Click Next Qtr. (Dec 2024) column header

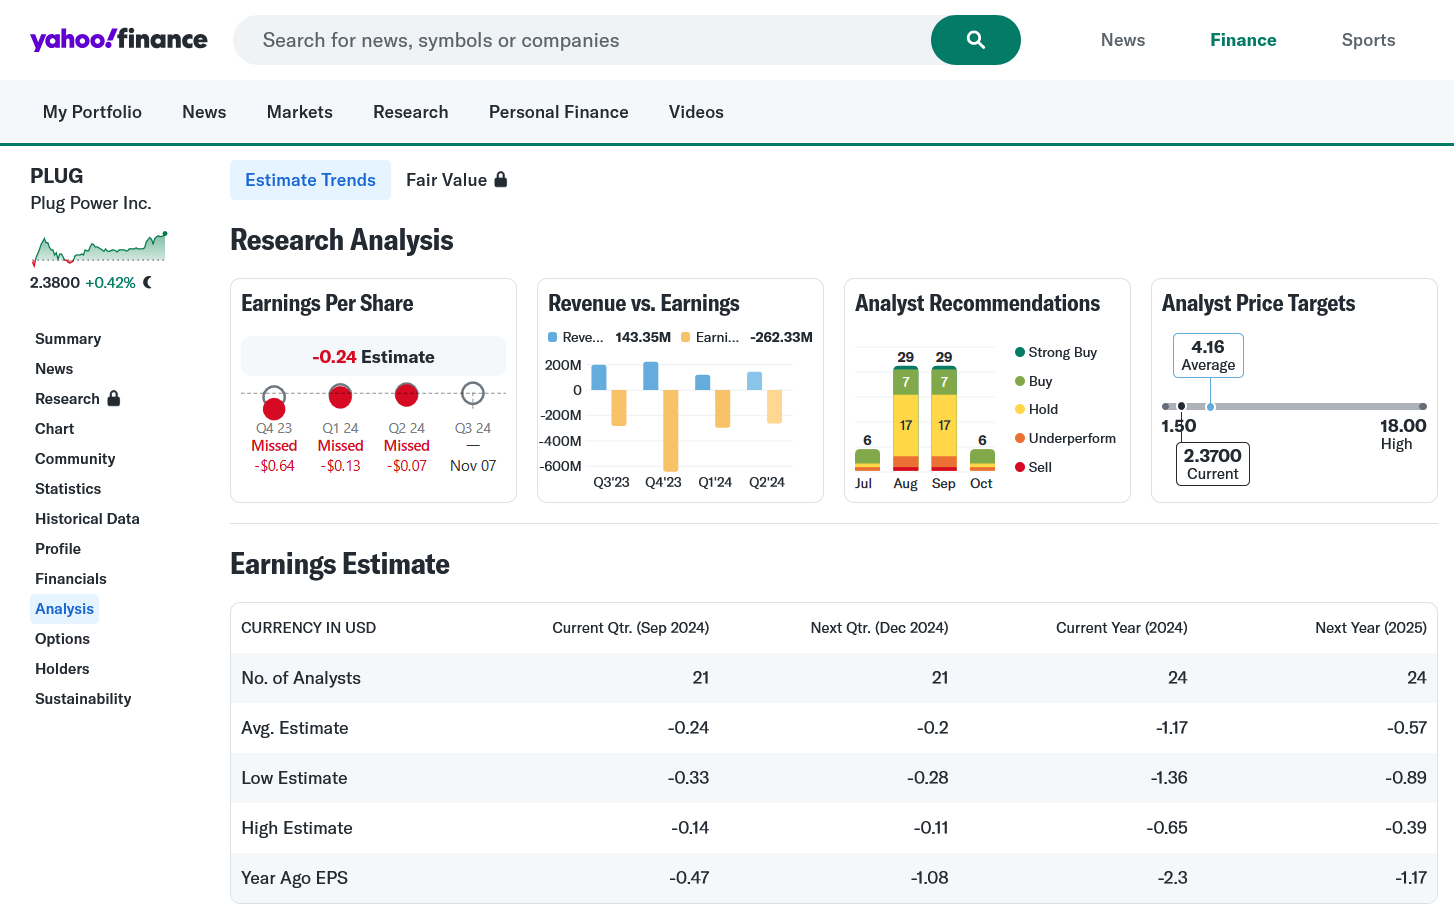[x=879, y=628]
